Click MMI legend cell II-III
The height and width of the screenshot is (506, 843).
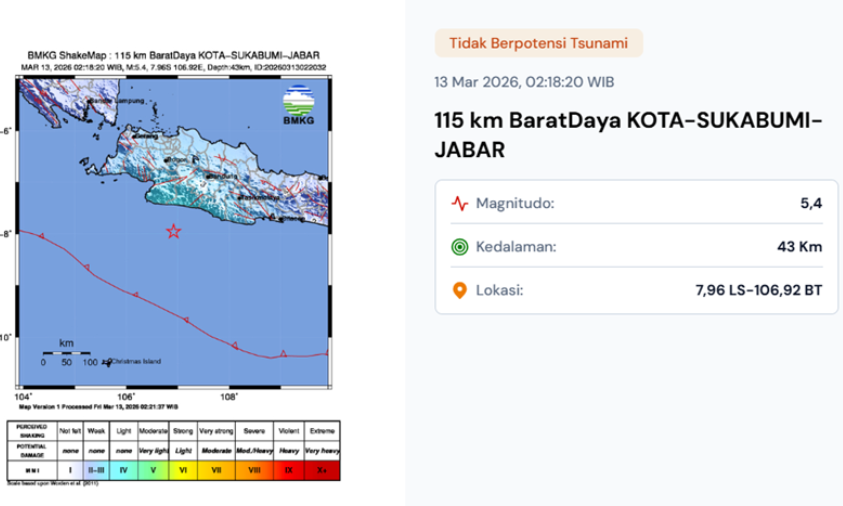coord(96,470)
